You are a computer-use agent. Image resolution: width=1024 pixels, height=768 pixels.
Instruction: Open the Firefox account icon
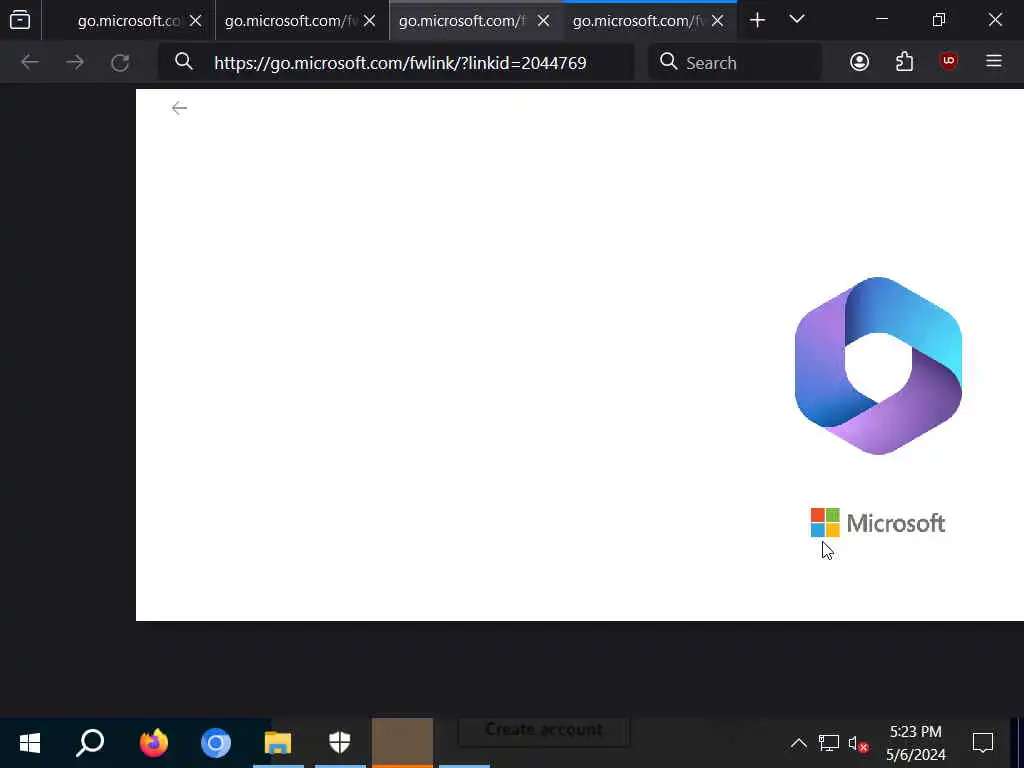click(x=859, y=61)
